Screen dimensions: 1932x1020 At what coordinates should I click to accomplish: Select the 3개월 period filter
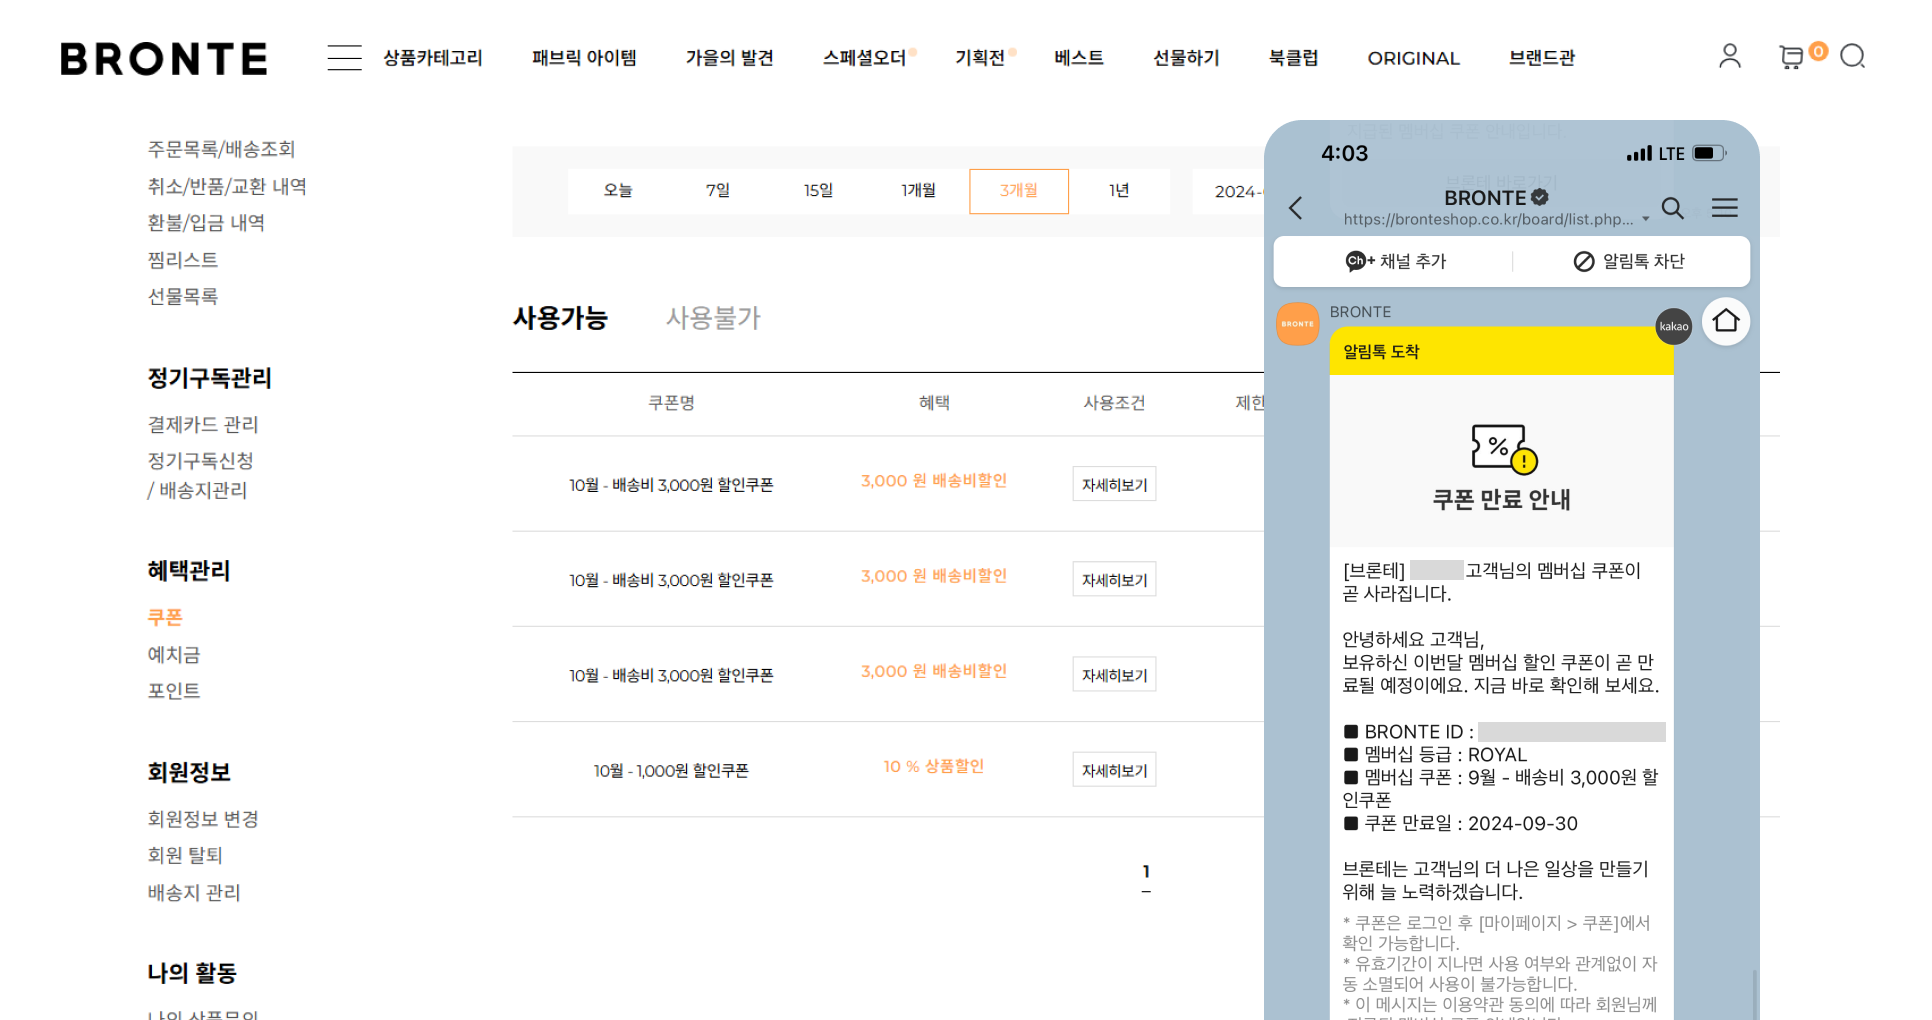pos(1019,191)
